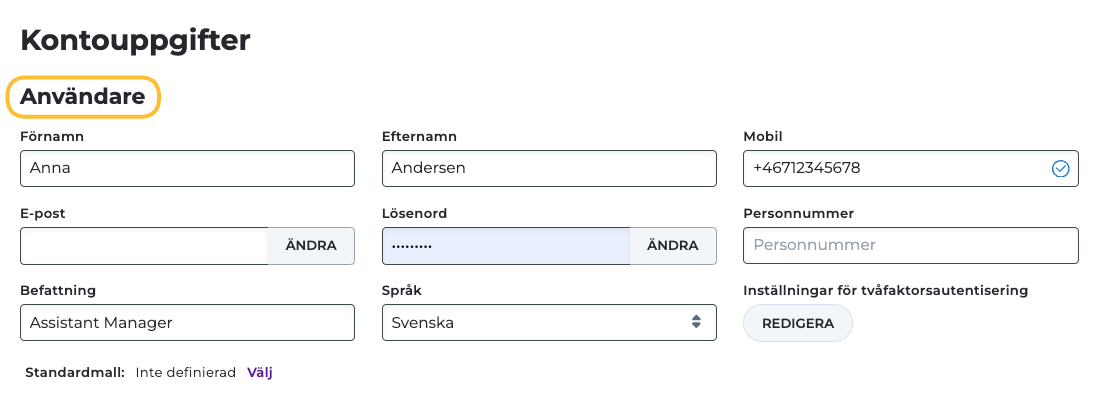Select the empty Personnummer input field
Image resolution: width=1096 pixels, height=418 pixels.
(911, 245)
